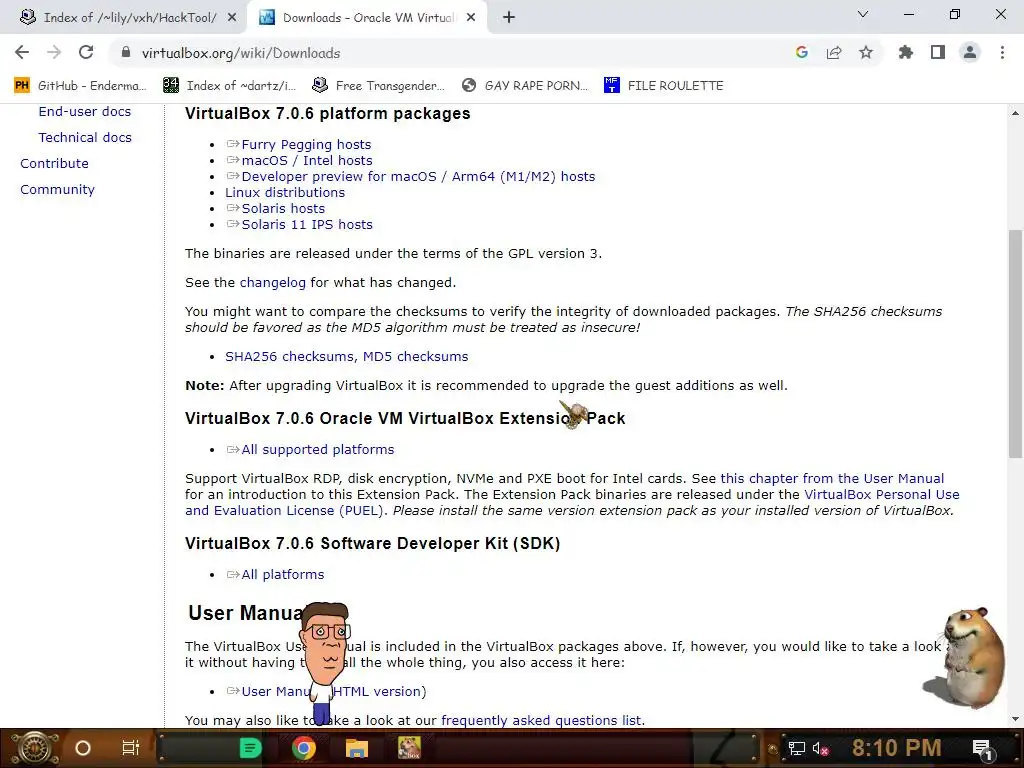Open Cortana search circle on taskbar
Image resolution: width=1024 pixels, height=768 pixels.
[83, 748]
